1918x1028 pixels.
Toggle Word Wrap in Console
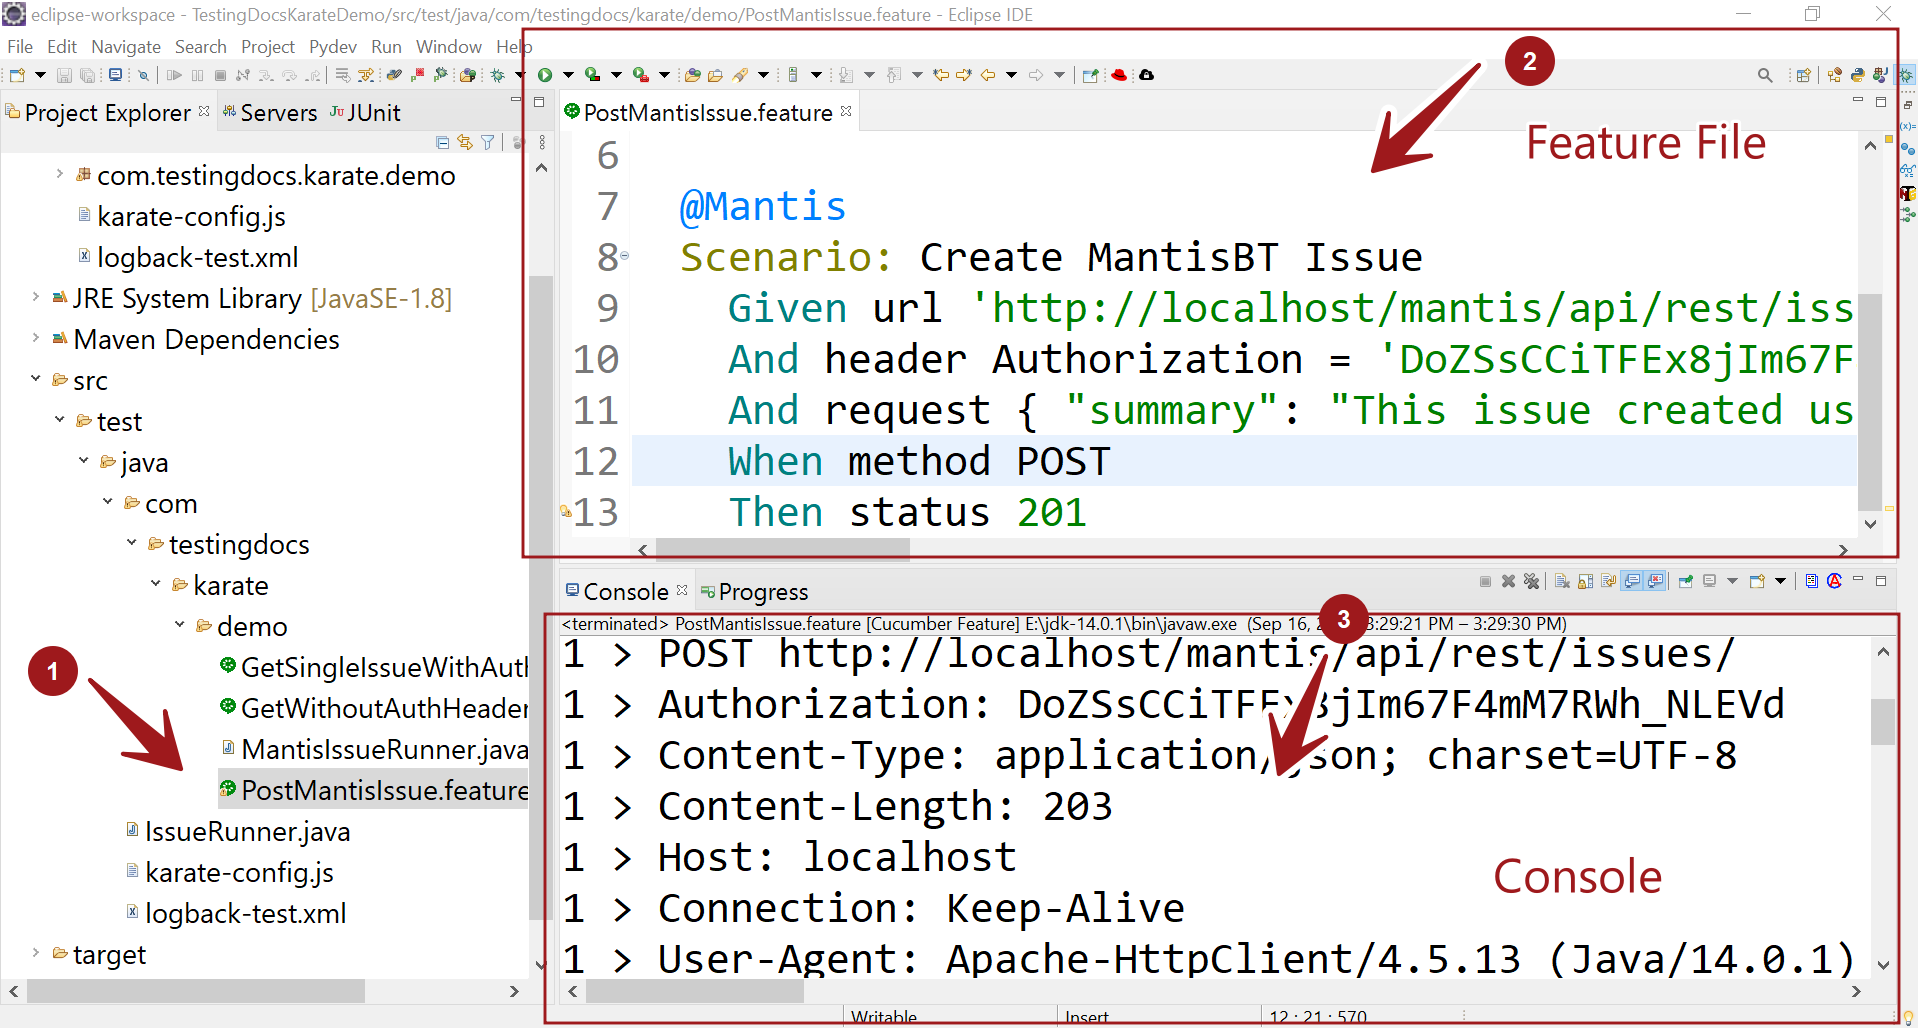tap(1608, 581)
